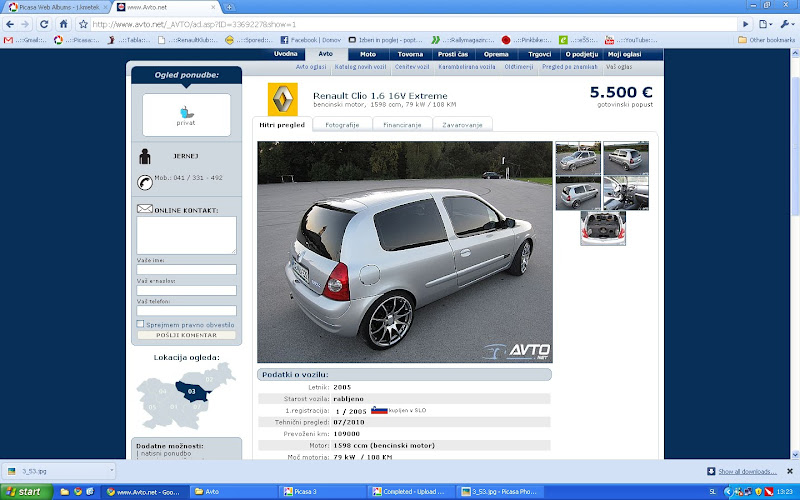Switch to Picasa Web Albums tab
The width and height of the screenshot is (800, 500).
pos(55,7)
